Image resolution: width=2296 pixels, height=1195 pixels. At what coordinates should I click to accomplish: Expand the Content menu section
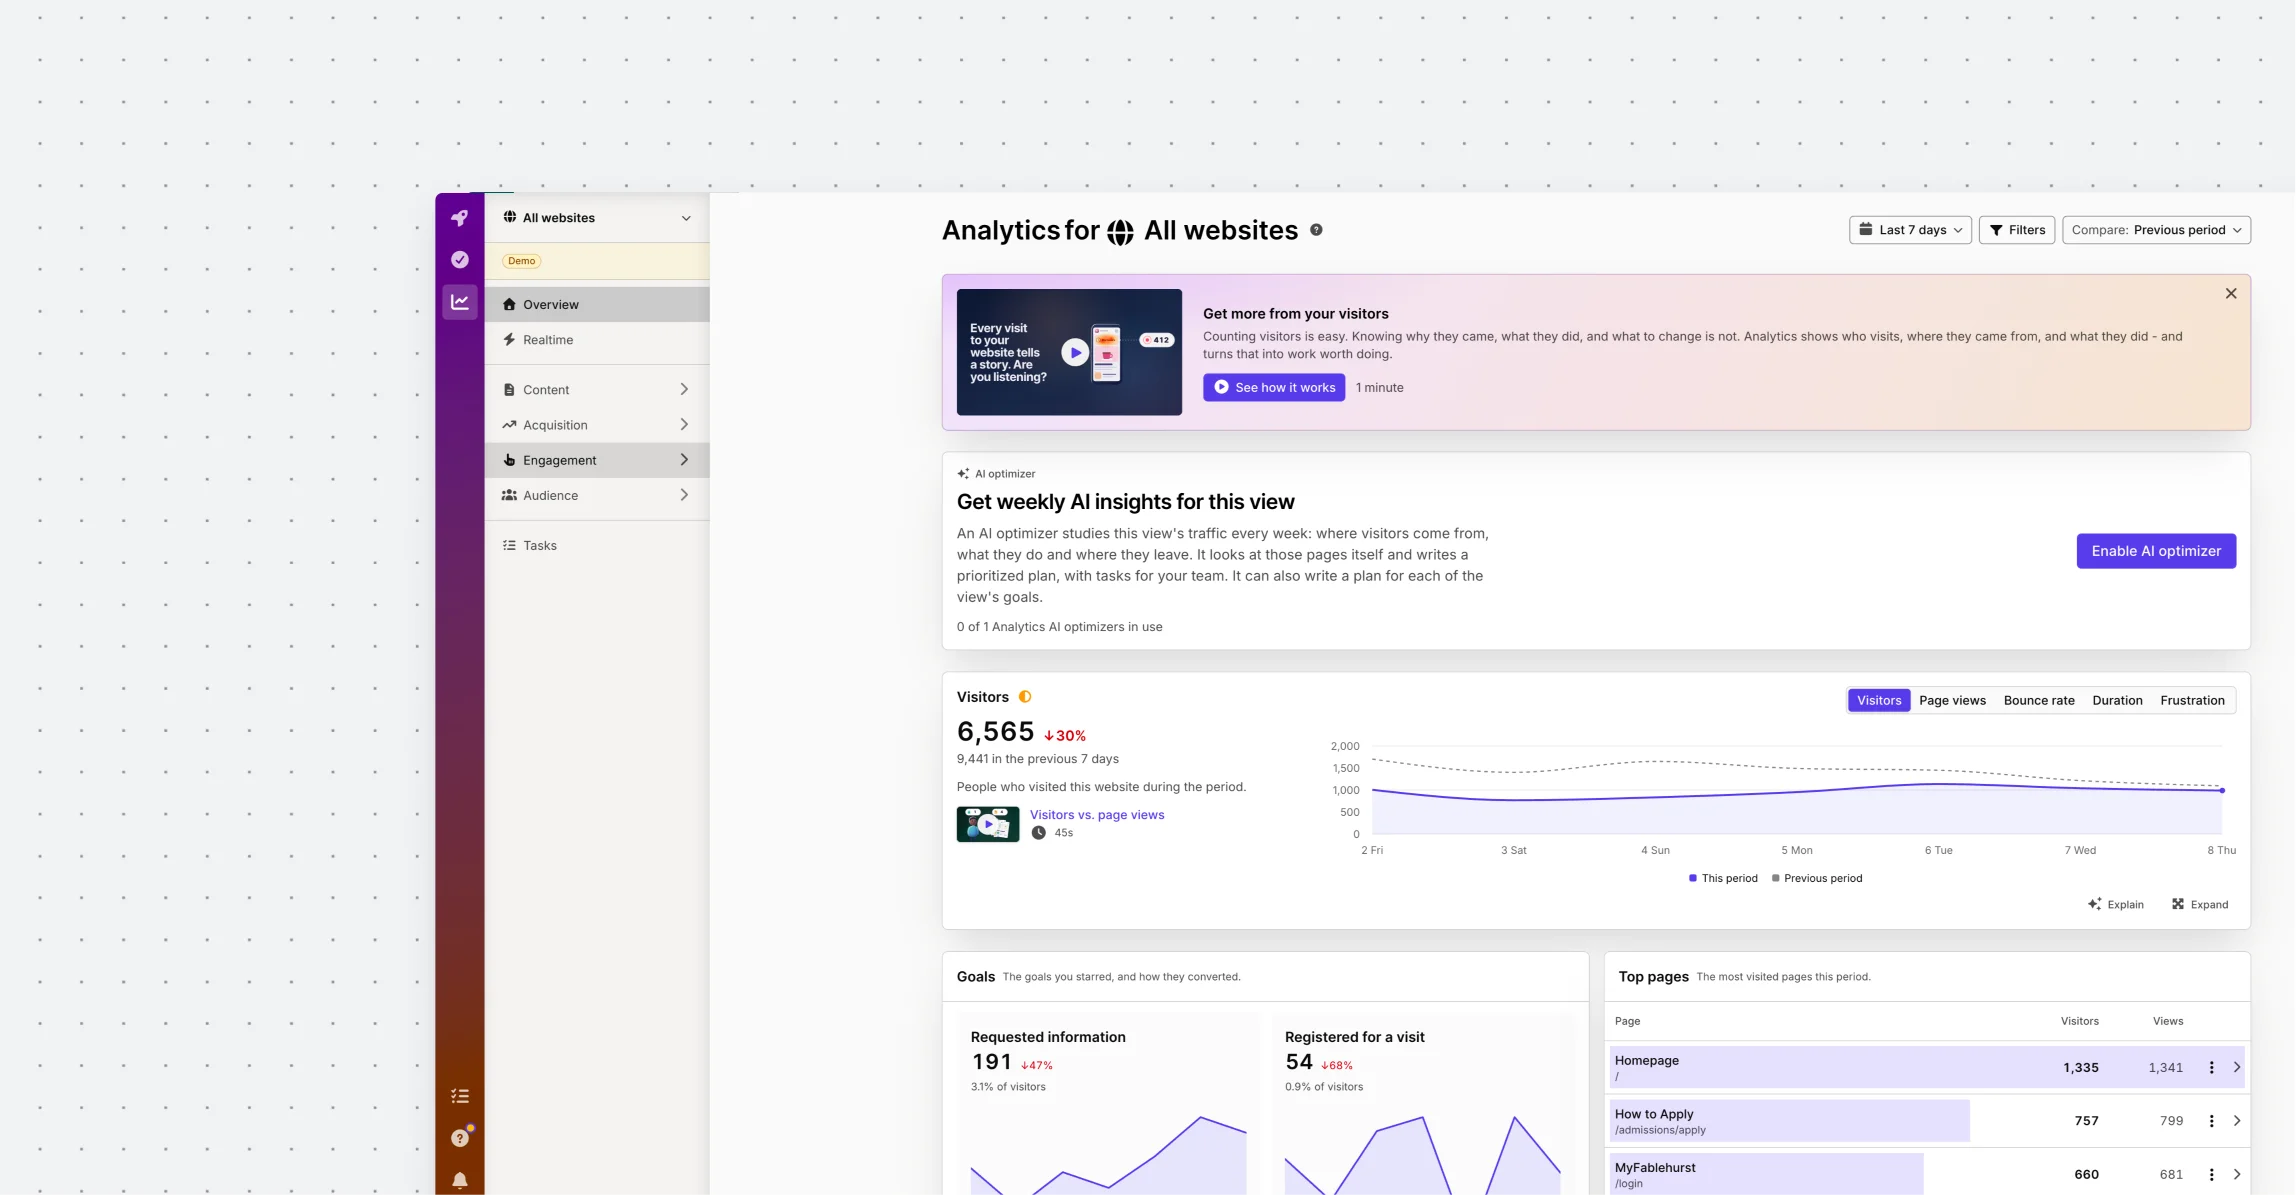click(597, 390)
